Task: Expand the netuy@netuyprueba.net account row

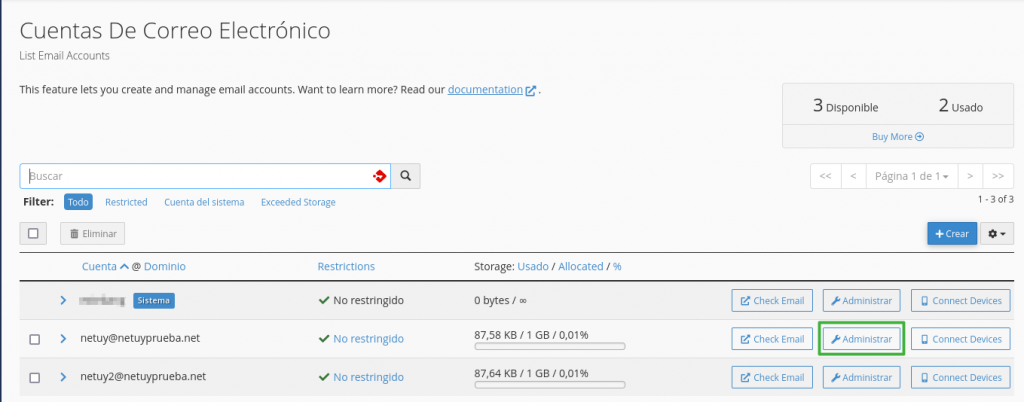Action: [x=62, y=339]
